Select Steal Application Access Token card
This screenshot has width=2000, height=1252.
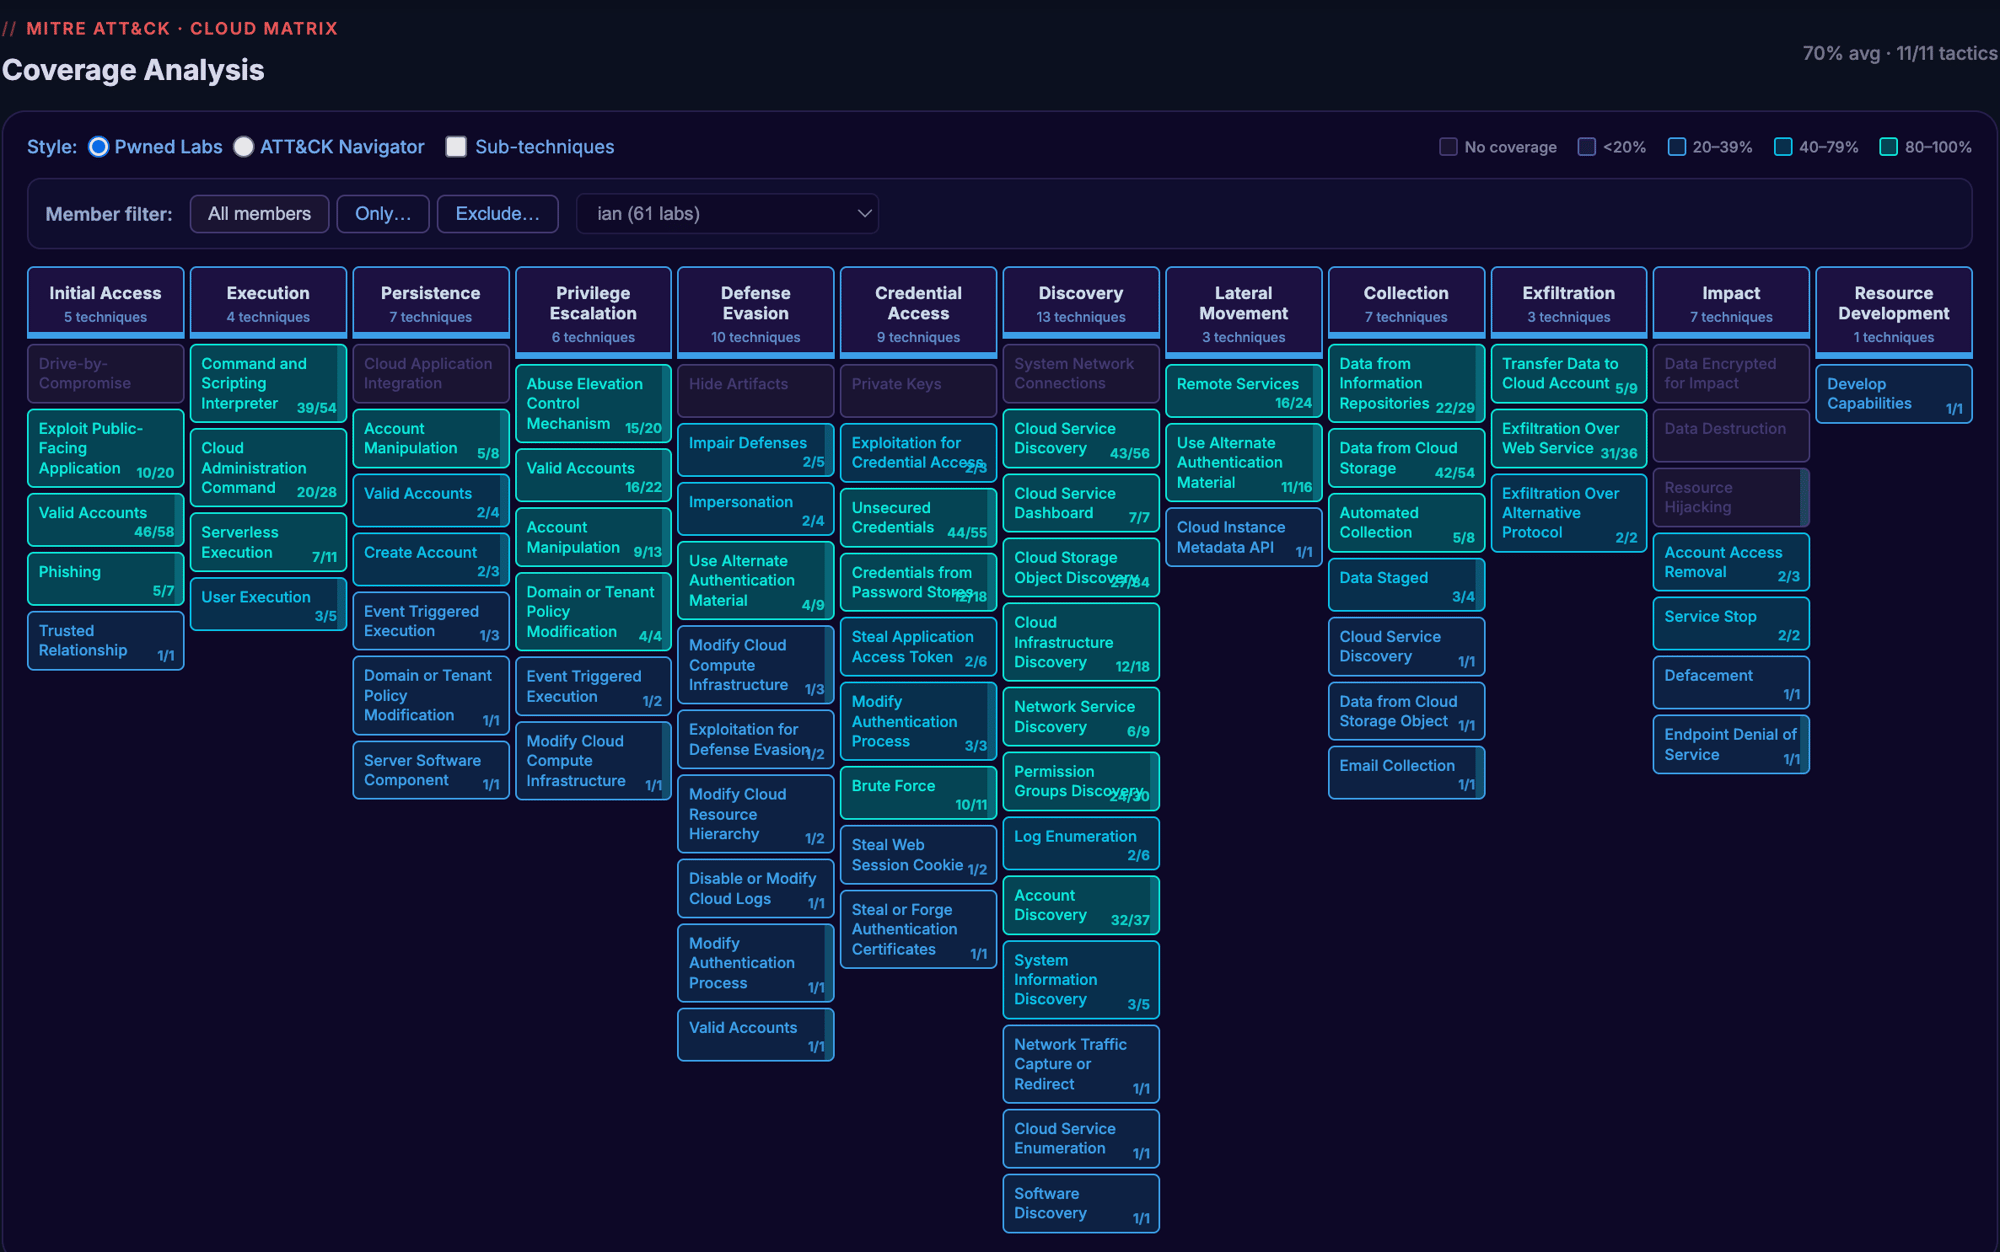[x=918, y=647]
